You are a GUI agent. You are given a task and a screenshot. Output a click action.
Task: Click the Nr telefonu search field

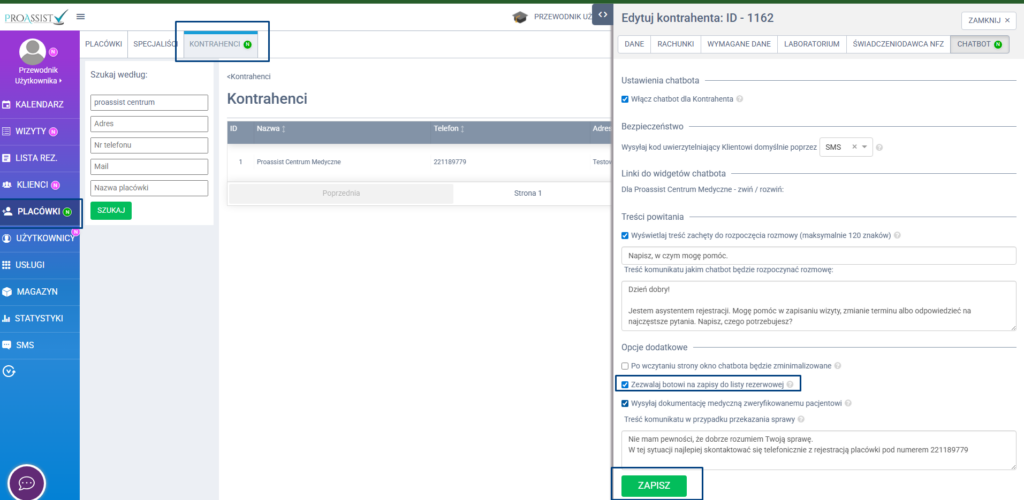[149, 145]
